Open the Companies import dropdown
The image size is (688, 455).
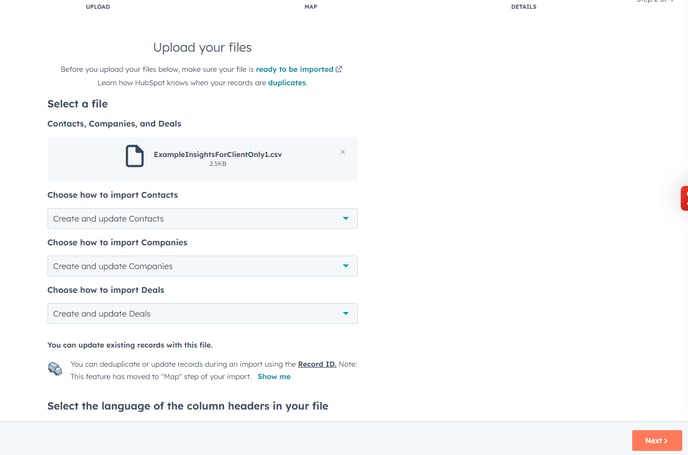point(202,266)
